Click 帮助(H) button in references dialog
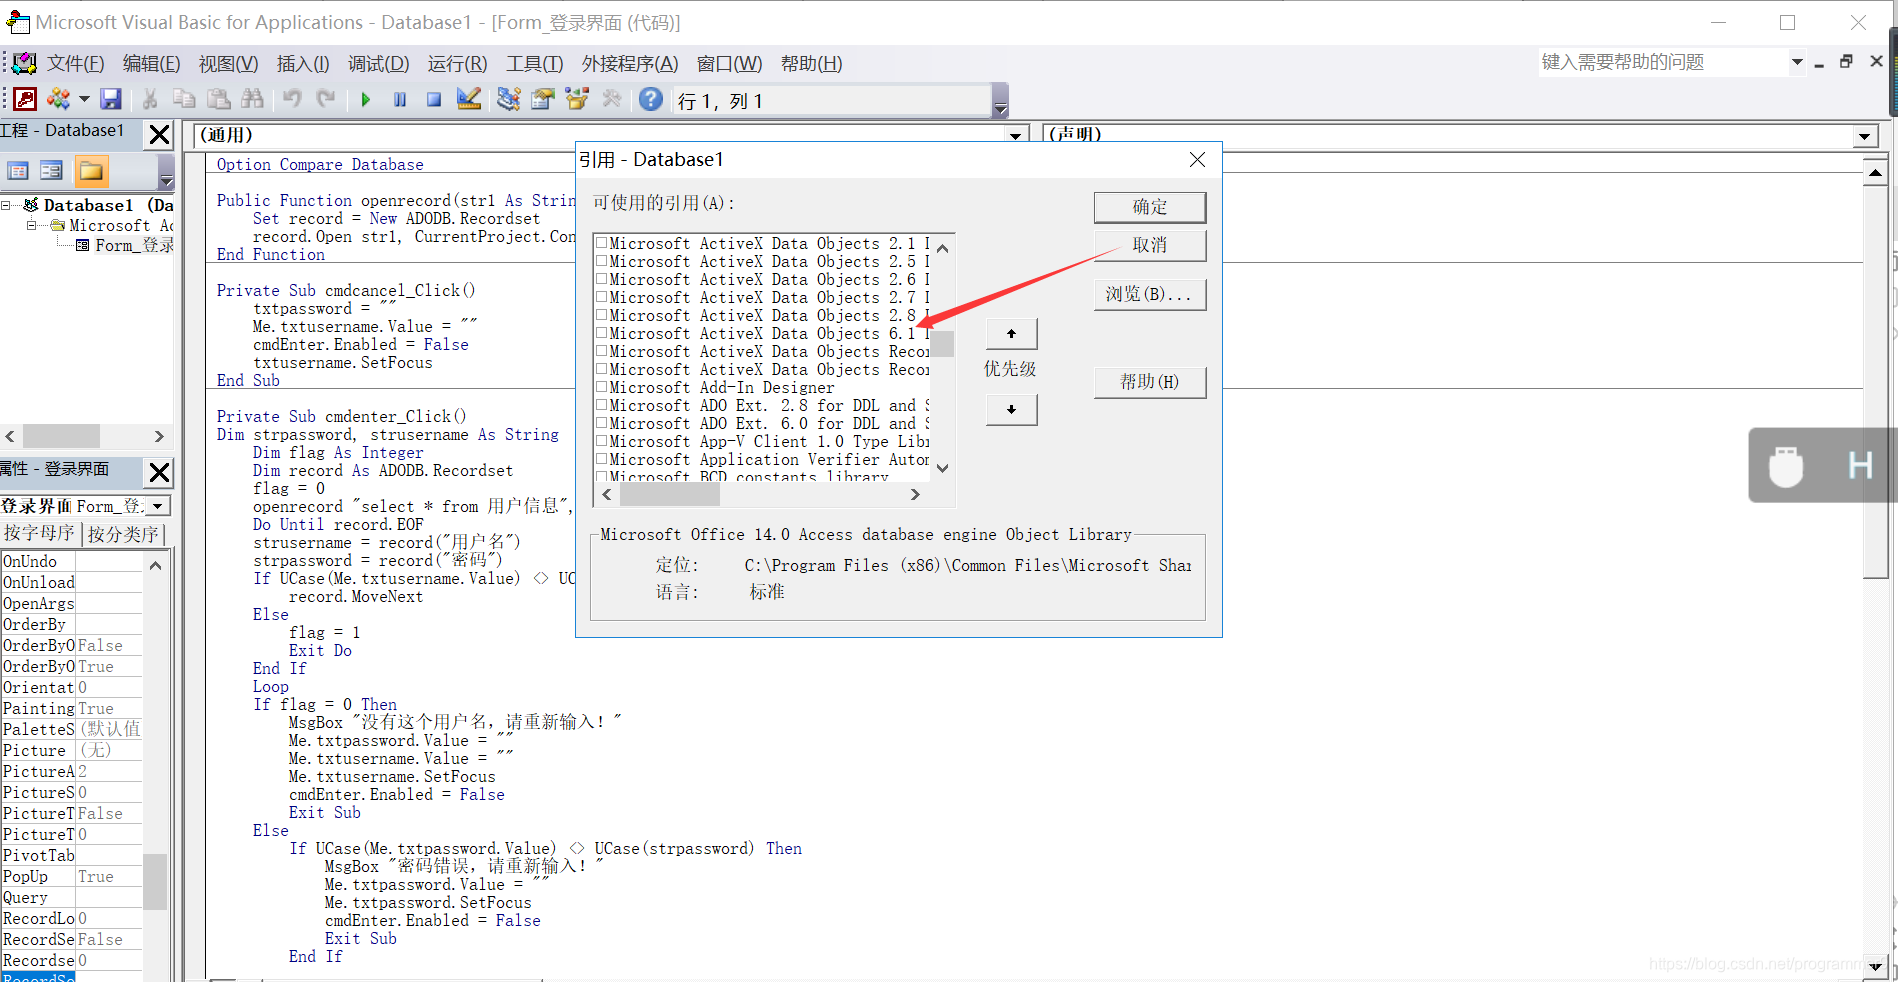The width and height of the screenshot is (1898, 982). coord(1150,382)
